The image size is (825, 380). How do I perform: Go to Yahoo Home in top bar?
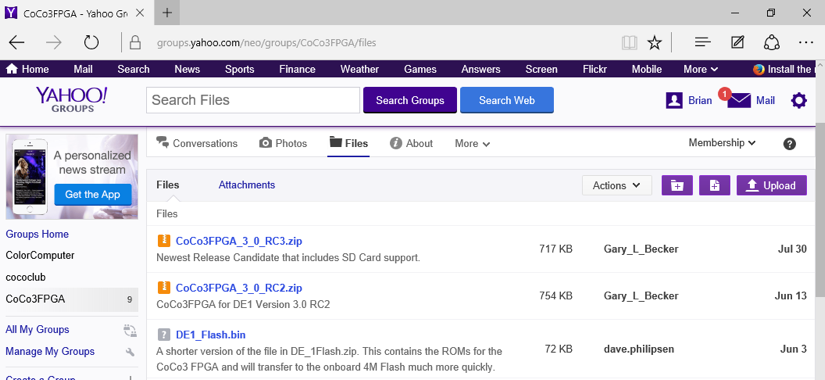(27, 69)
